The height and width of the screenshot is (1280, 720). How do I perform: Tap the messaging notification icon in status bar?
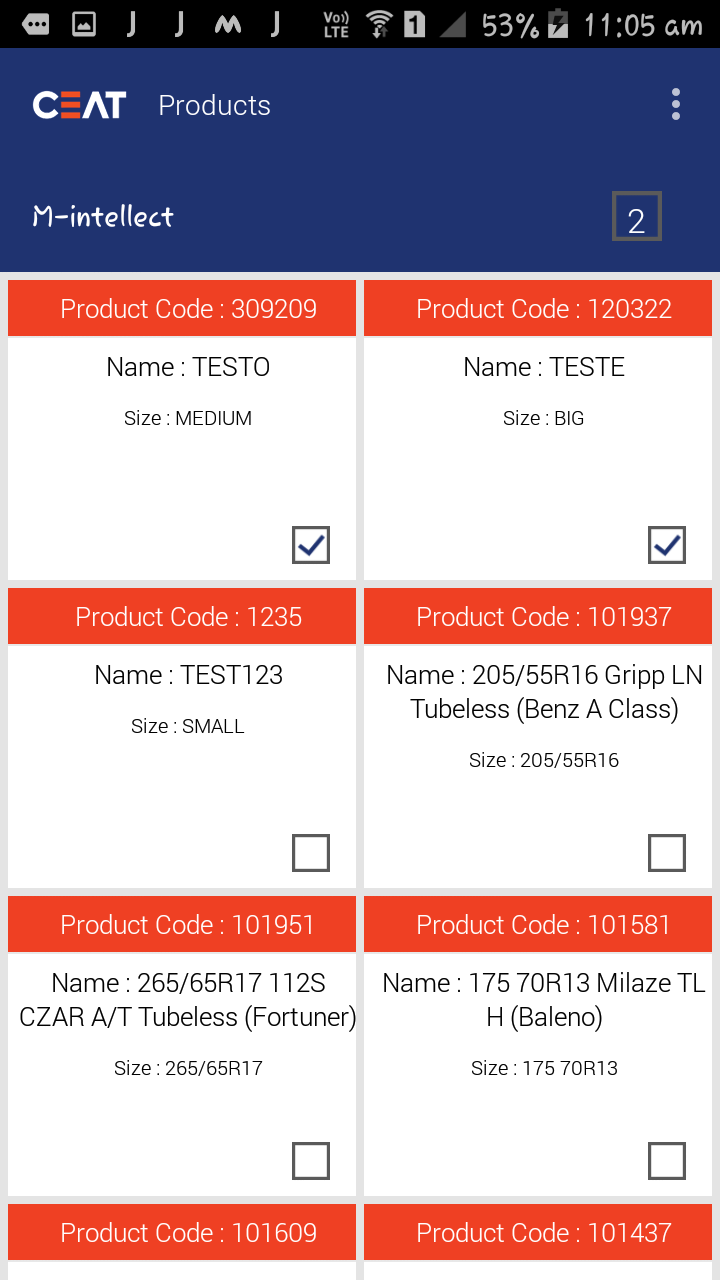pyautogui.click(x=35, y=24)
